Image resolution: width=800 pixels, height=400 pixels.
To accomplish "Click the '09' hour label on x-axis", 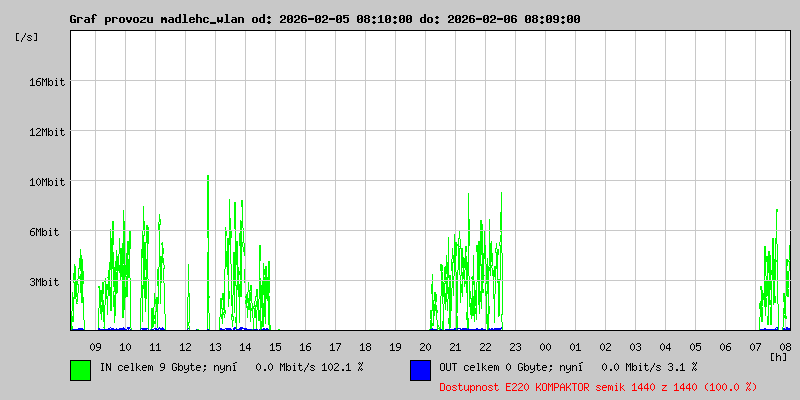I will [95, 347].
